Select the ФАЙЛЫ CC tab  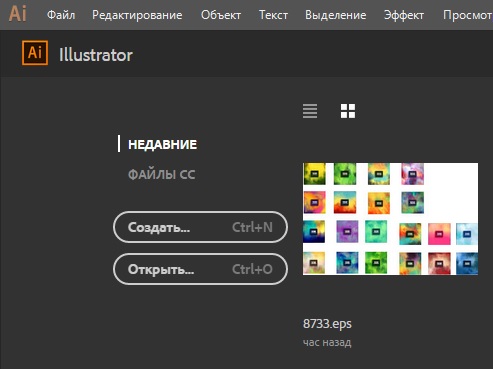point(162,174)
